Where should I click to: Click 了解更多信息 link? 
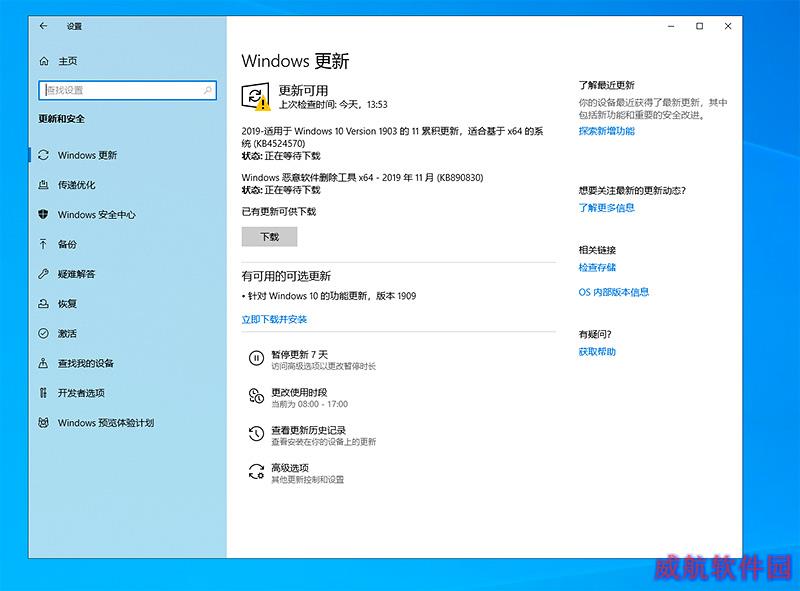click(607, 208)
